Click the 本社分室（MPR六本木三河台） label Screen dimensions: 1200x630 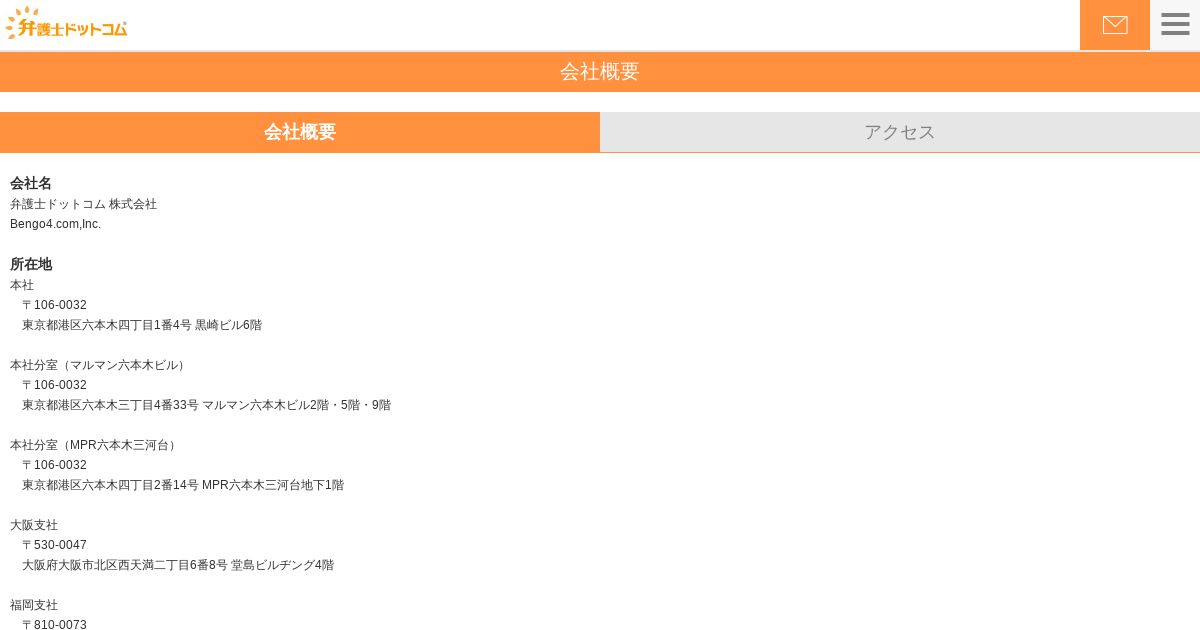[x=95, y=445]
